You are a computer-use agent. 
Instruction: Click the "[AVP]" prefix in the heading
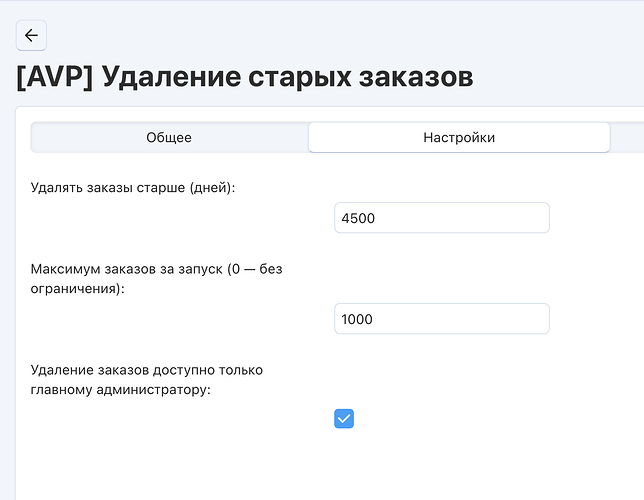(x=55, y=77)
